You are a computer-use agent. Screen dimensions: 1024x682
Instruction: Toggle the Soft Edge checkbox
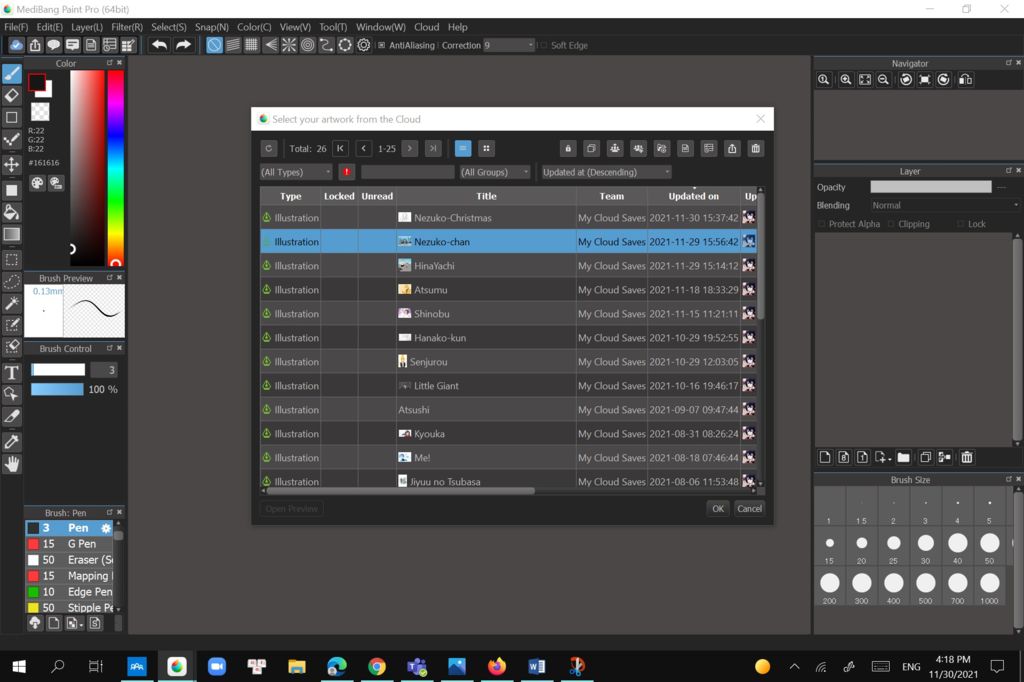coord(543,45)
